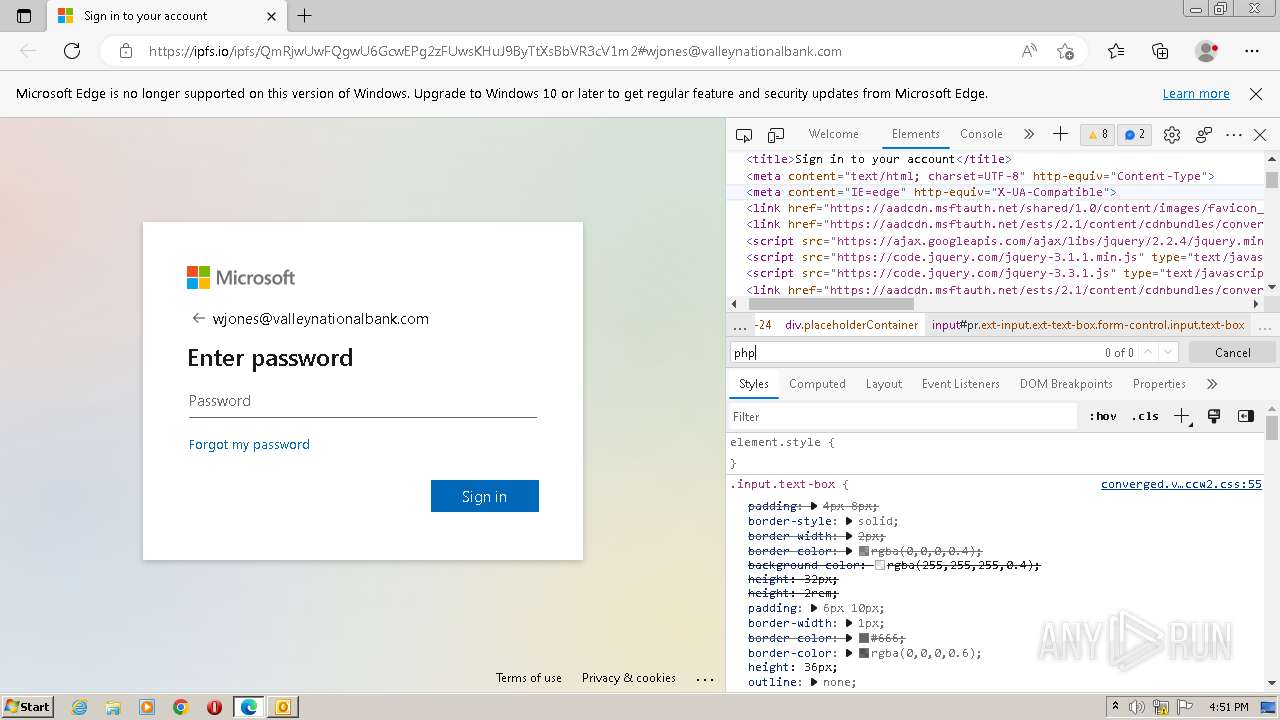The height and width of the screenshot is (720, 1280).
Task: Open DevTools settings gear
Action: (1172, 135)
